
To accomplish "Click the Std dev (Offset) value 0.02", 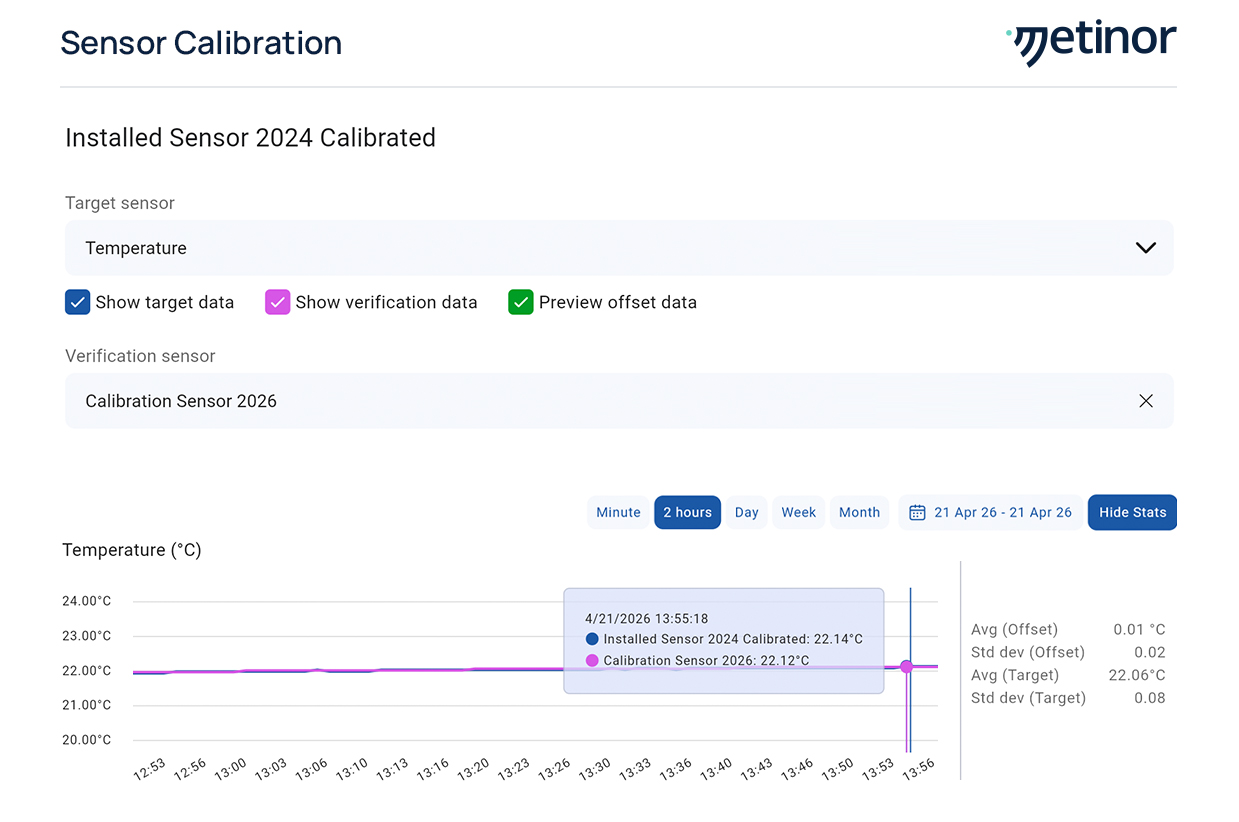I will pos(1150,652).
